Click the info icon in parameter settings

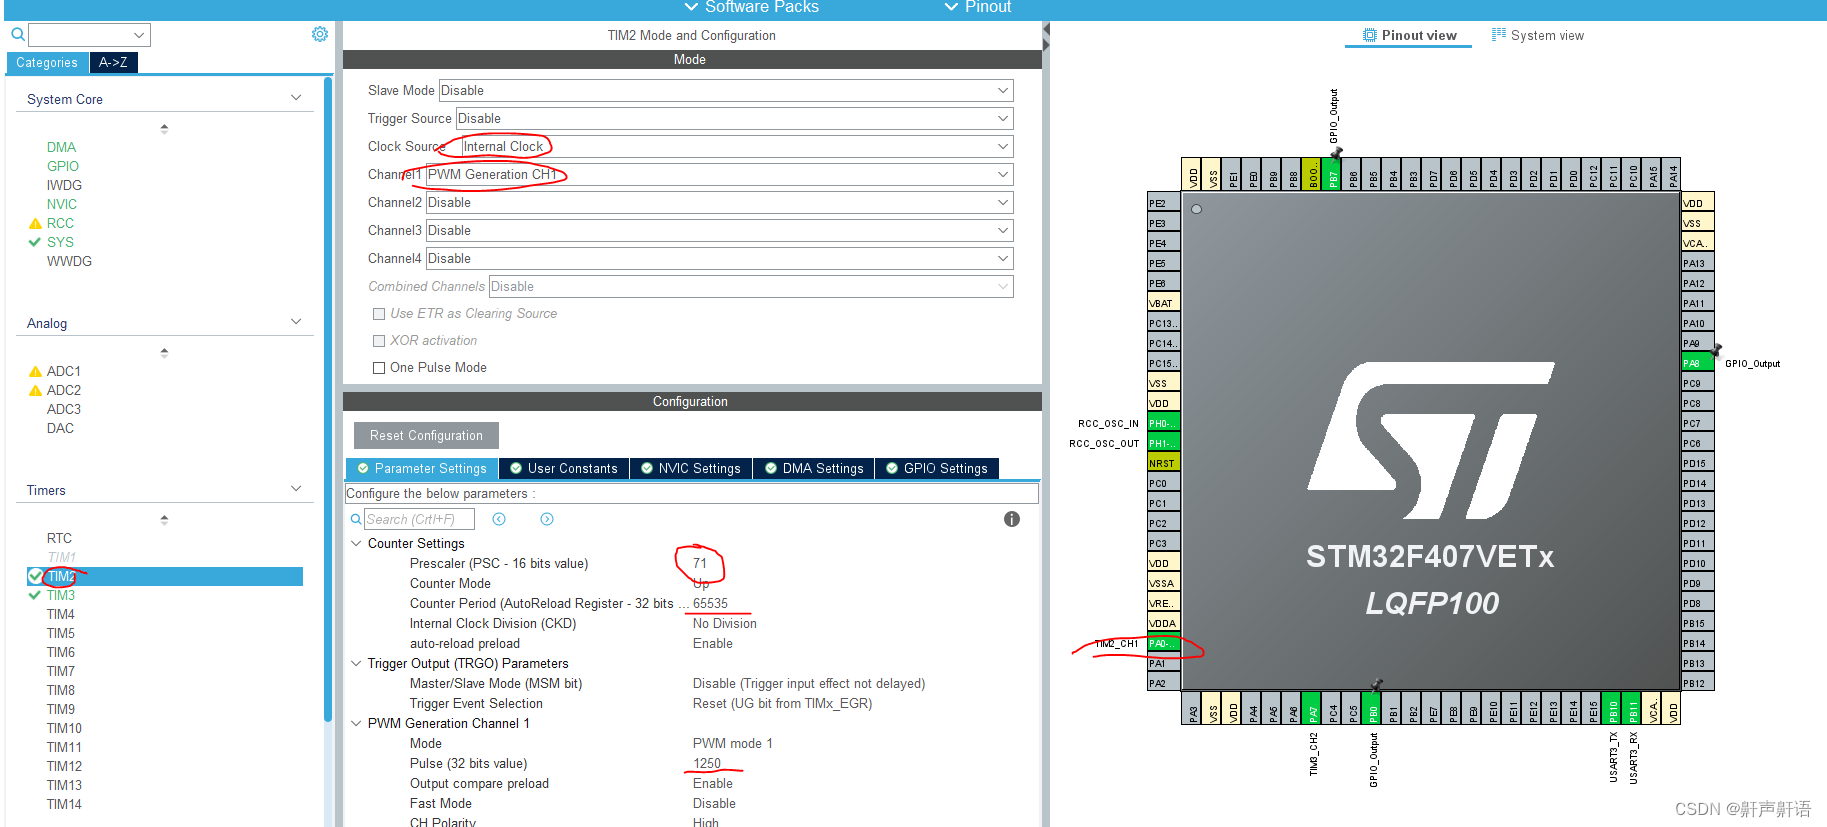point(1012,519)
